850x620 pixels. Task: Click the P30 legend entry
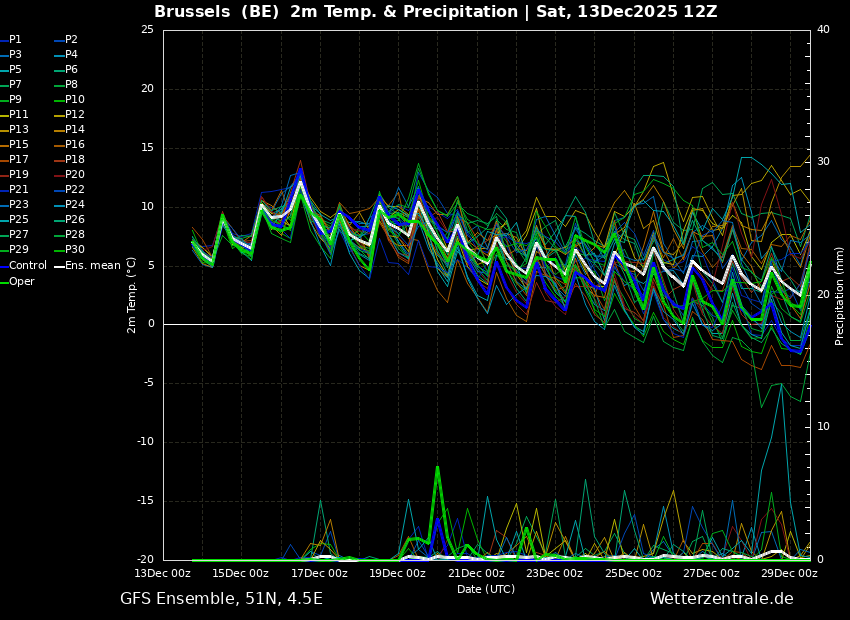75,250
